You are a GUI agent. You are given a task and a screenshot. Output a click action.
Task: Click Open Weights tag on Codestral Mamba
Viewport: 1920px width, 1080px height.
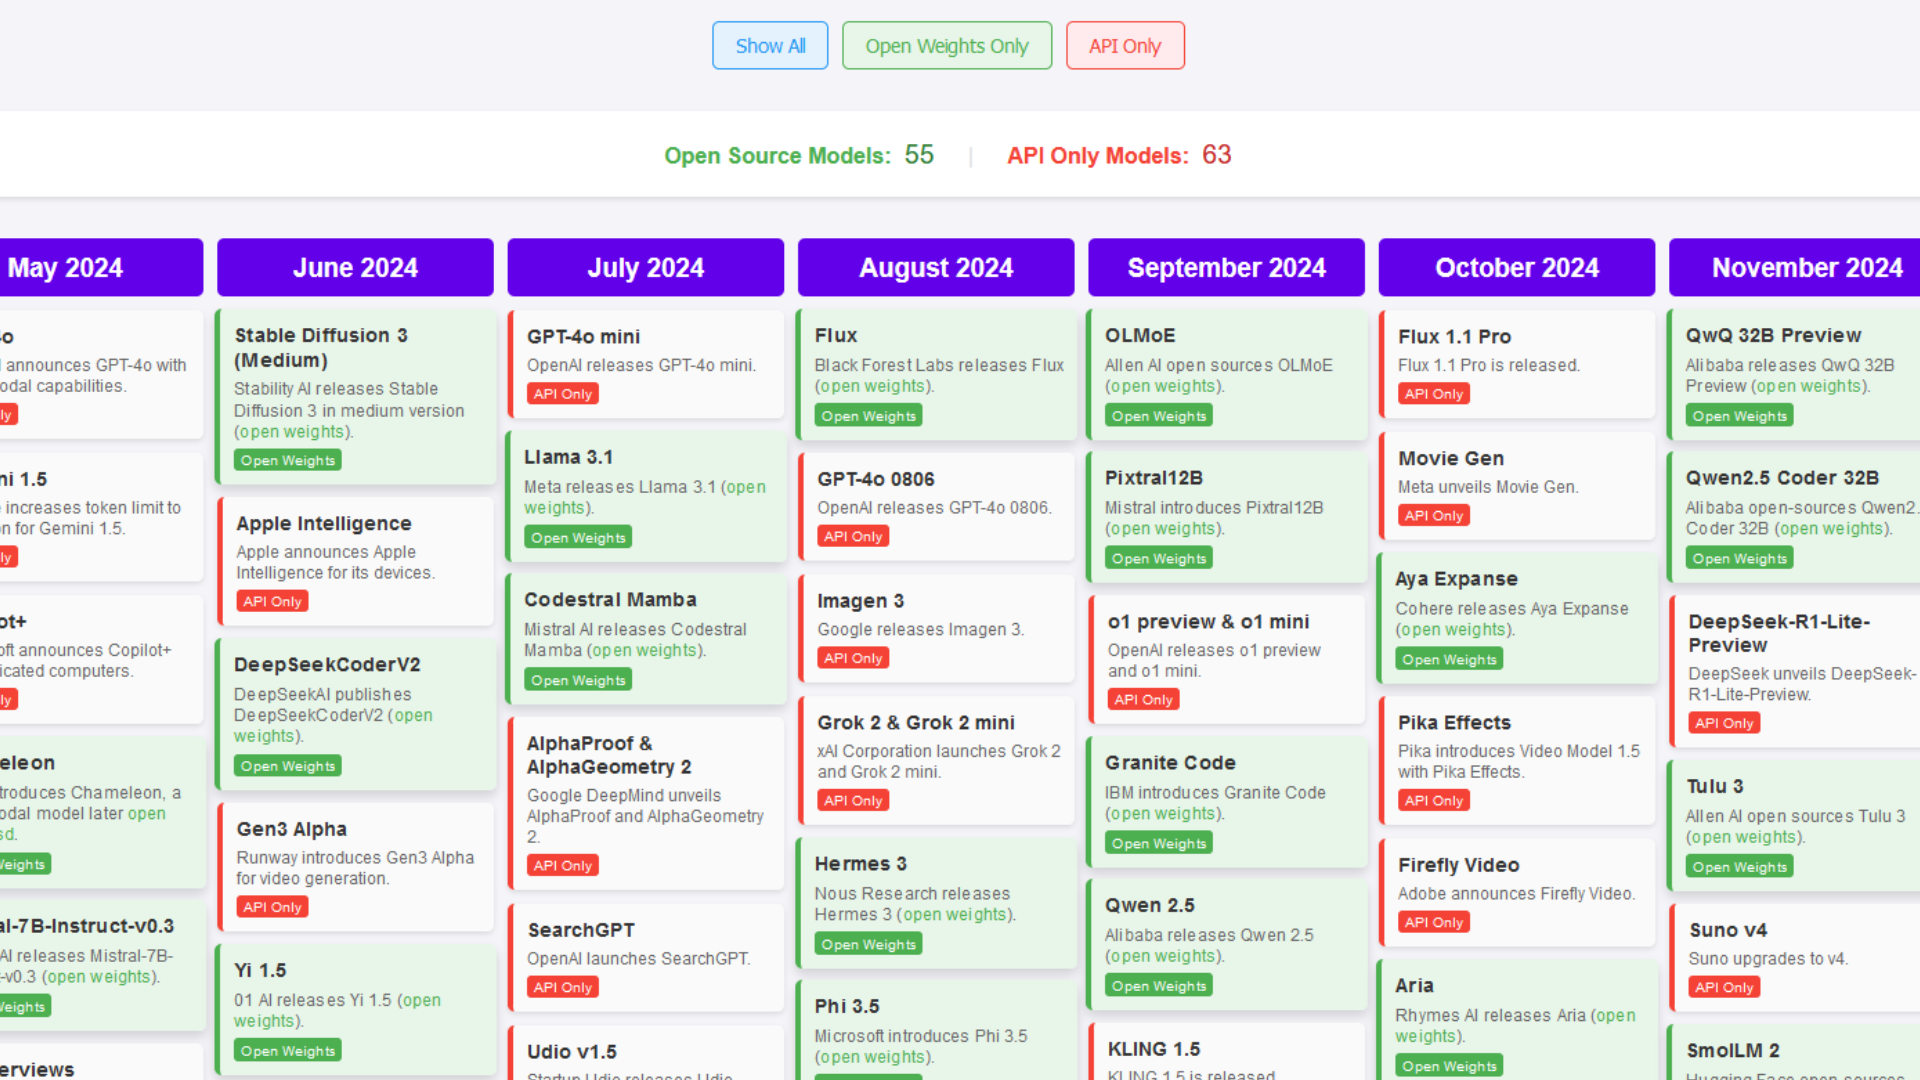click(578, 681)
